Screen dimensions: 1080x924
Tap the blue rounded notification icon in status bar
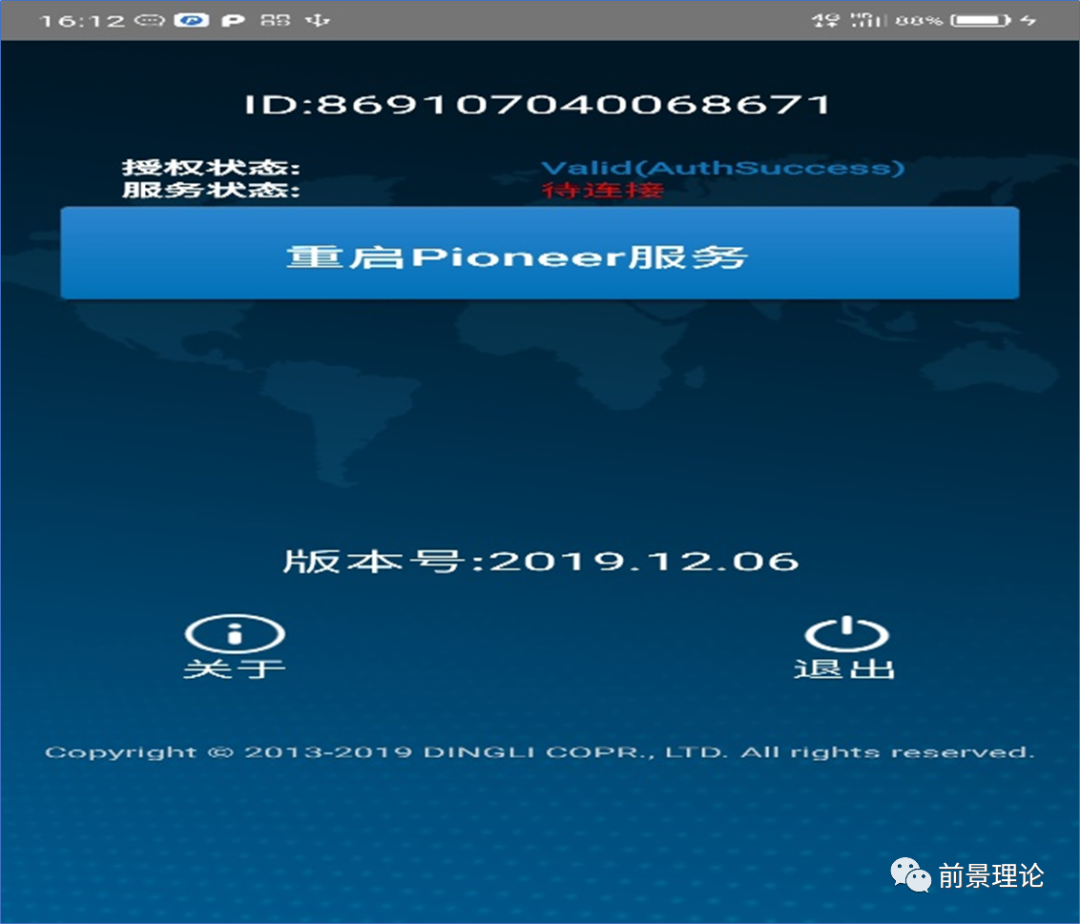191,20
